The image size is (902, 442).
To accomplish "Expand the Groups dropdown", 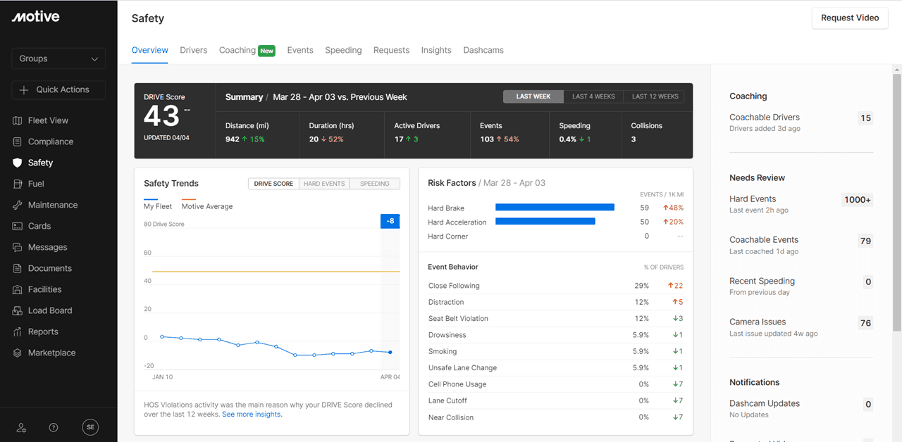I will coord(59,59).
